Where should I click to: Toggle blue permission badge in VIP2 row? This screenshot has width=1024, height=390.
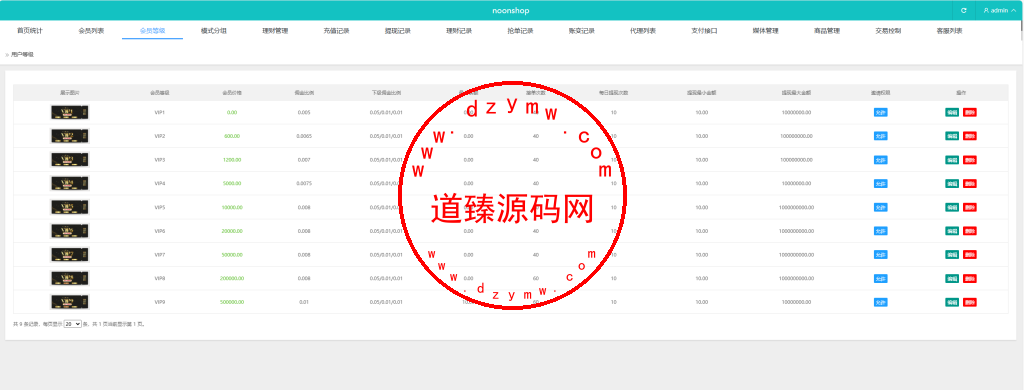click(x=880, y=136)
